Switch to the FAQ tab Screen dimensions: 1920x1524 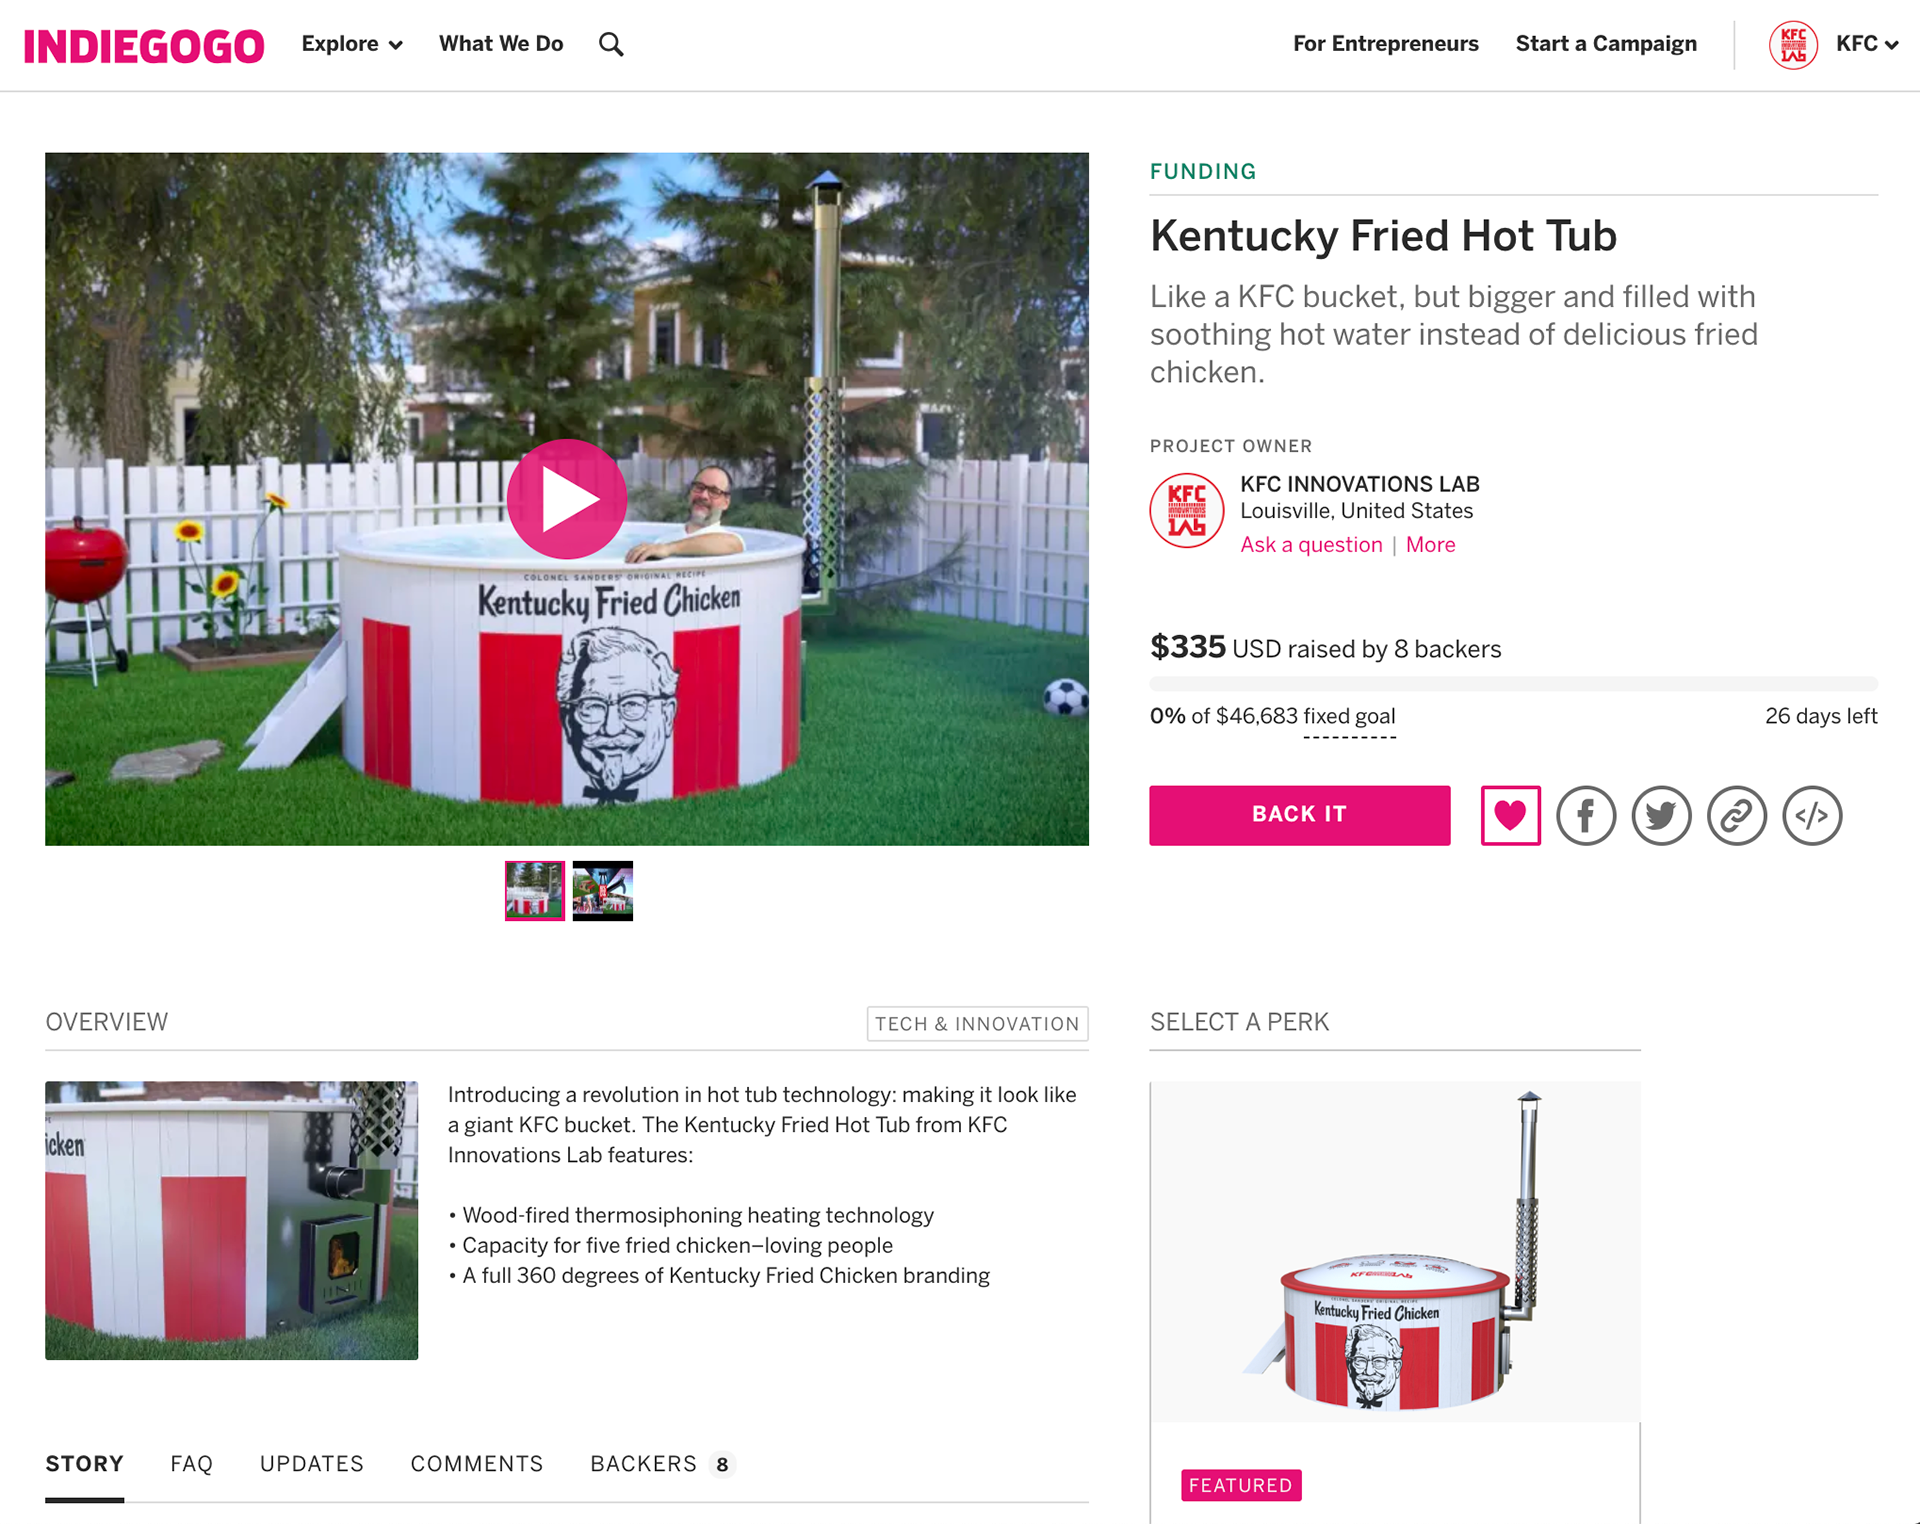coord(191,1464)
